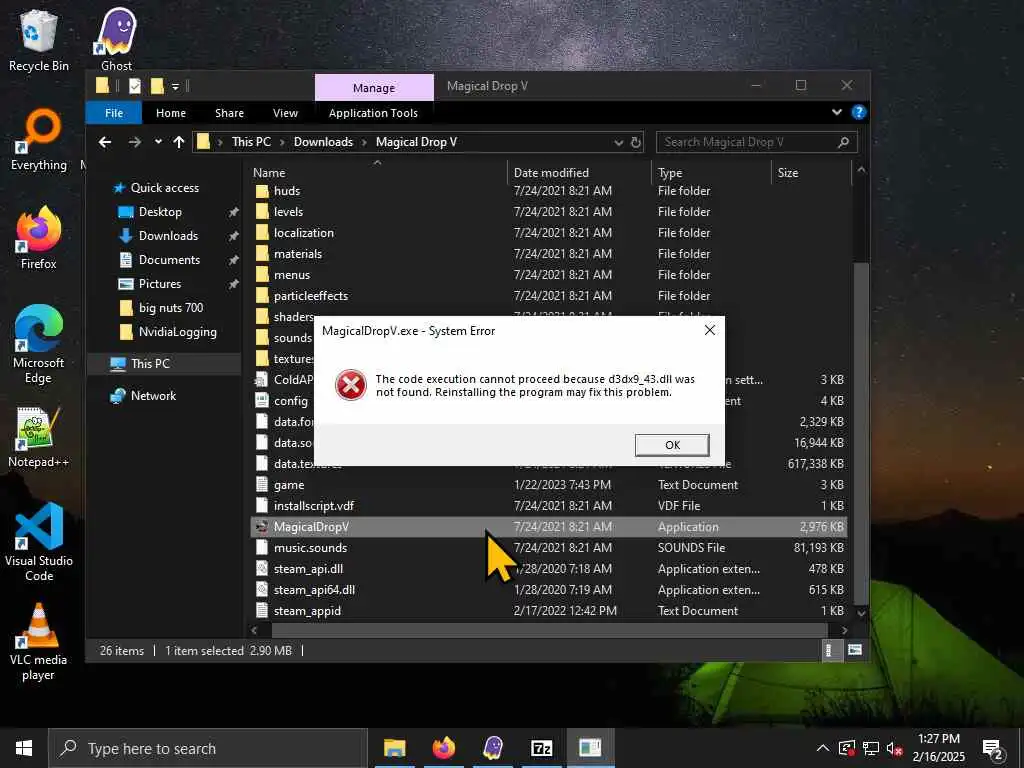
Task: Open the Application Tools tab
Action: [x=374, y=113]
